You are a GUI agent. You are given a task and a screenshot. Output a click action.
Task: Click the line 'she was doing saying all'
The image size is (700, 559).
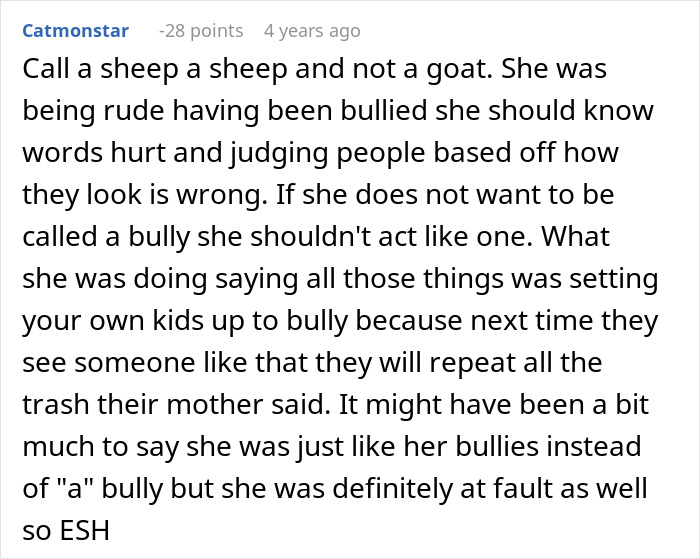(340, 279)
